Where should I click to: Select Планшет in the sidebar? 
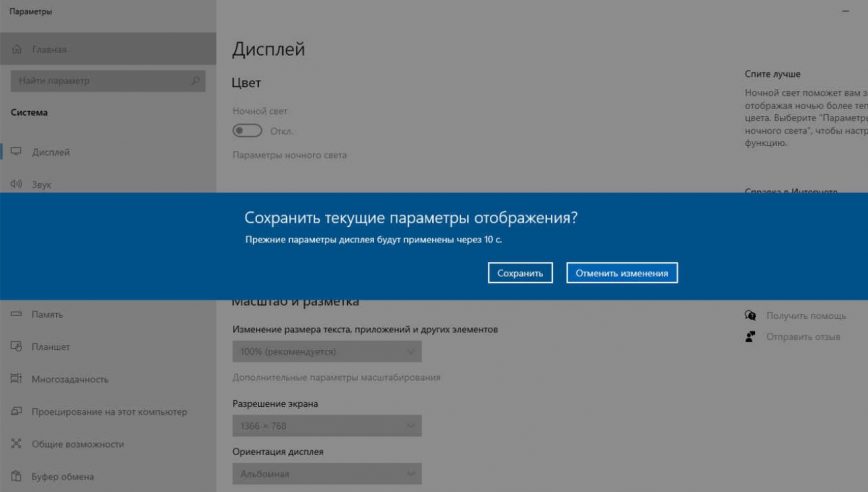[108, 346]
